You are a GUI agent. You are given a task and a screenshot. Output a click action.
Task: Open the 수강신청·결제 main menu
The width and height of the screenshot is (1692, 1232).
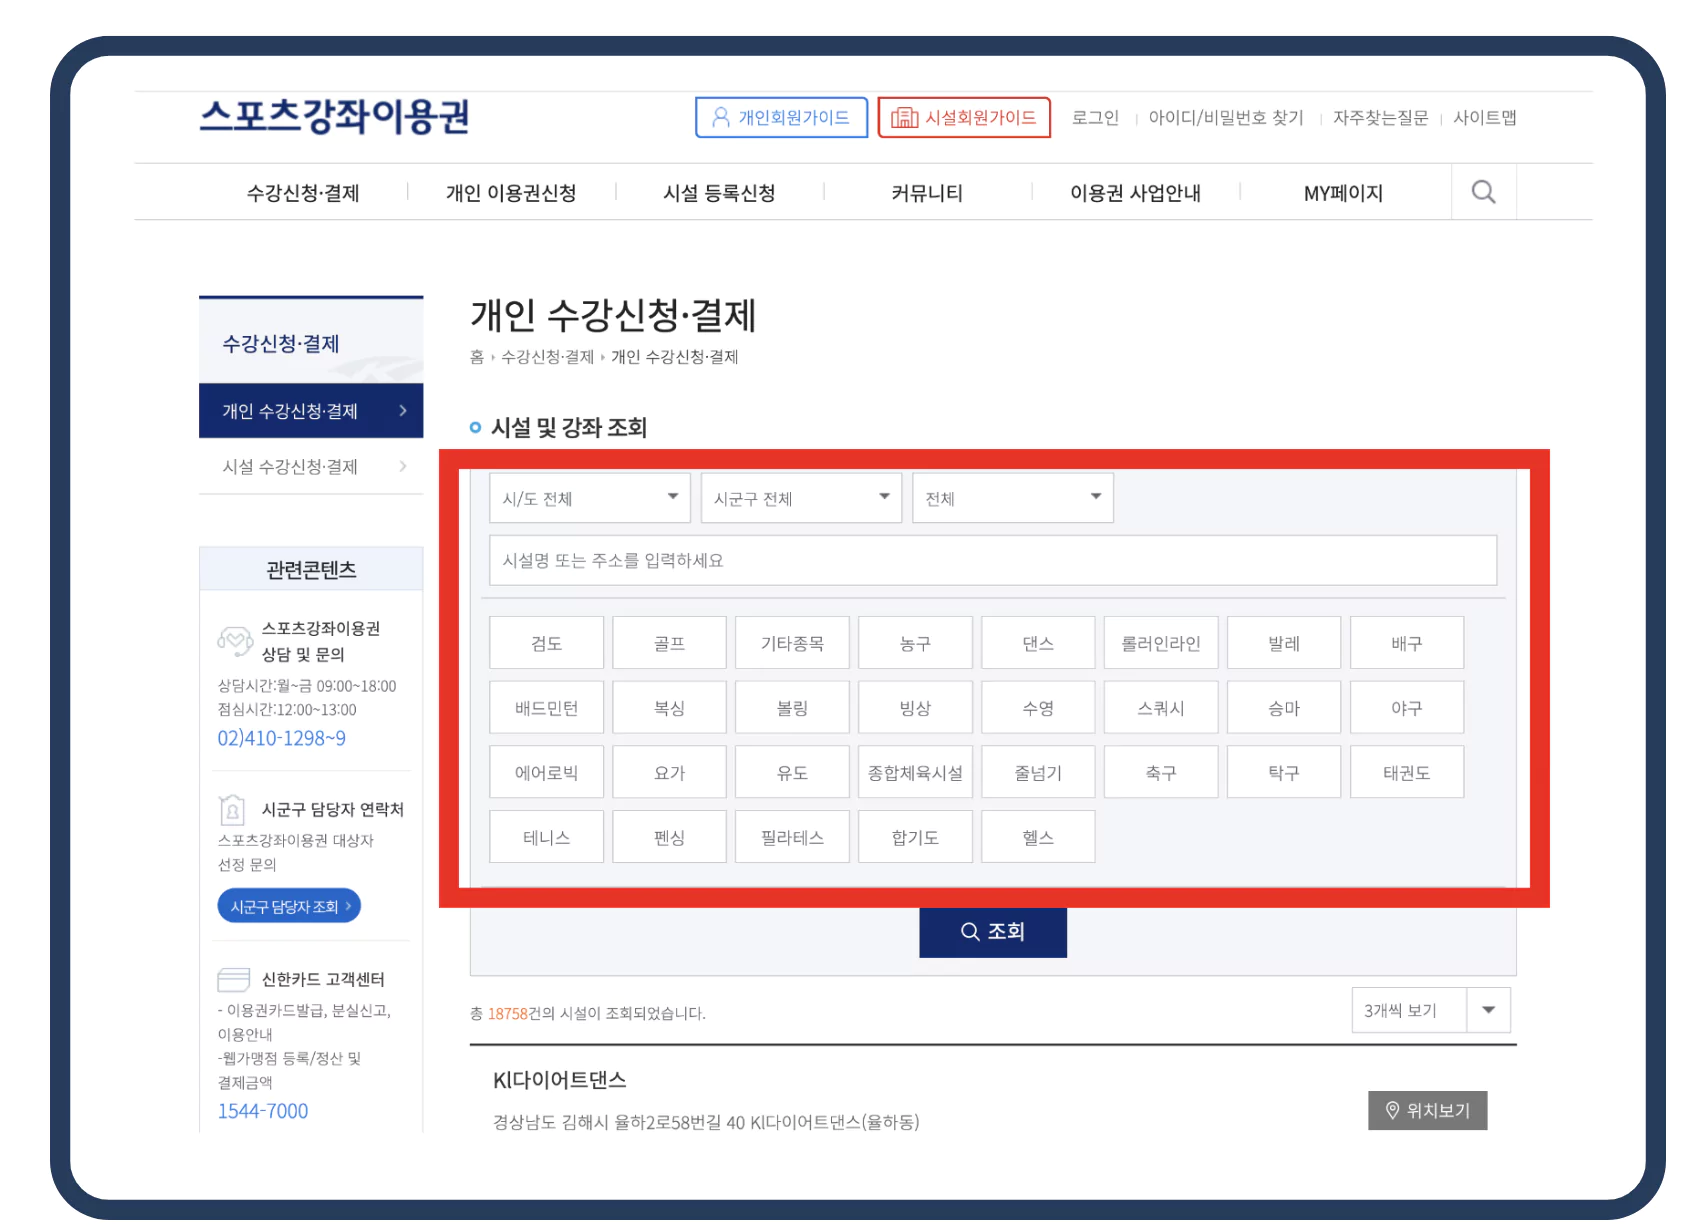click(x=303, y=193)
